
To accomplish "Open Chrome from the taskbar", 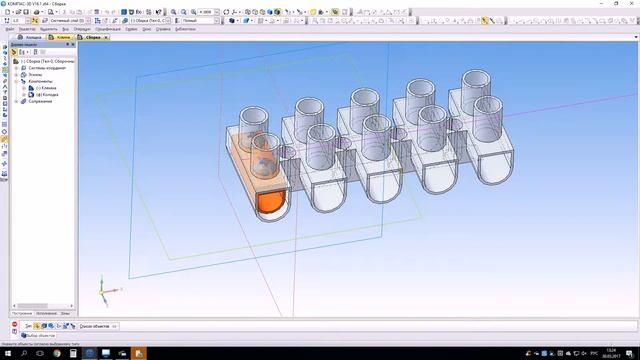I will (57, 353).
